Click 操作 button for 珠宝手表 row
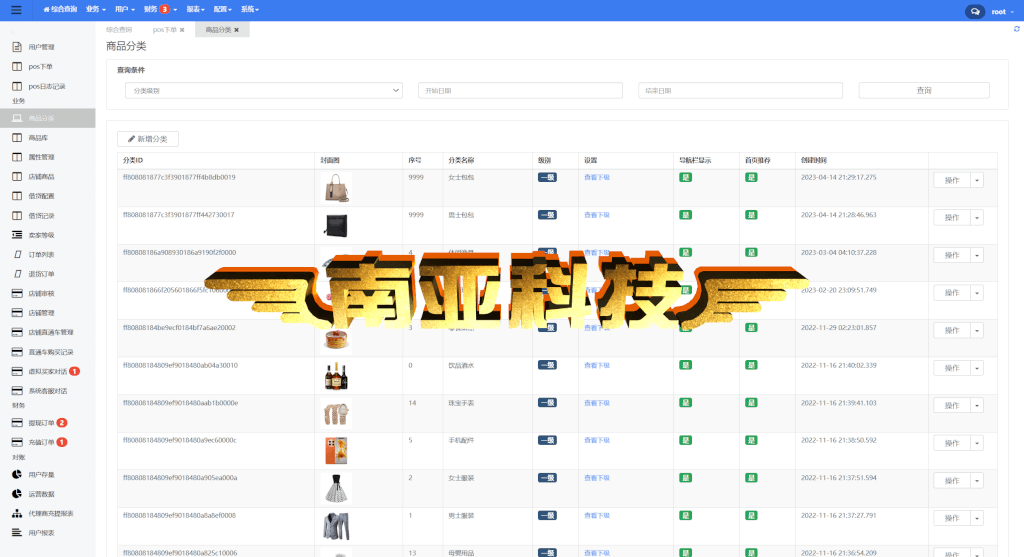1024x557 pixels. [952, 406]
